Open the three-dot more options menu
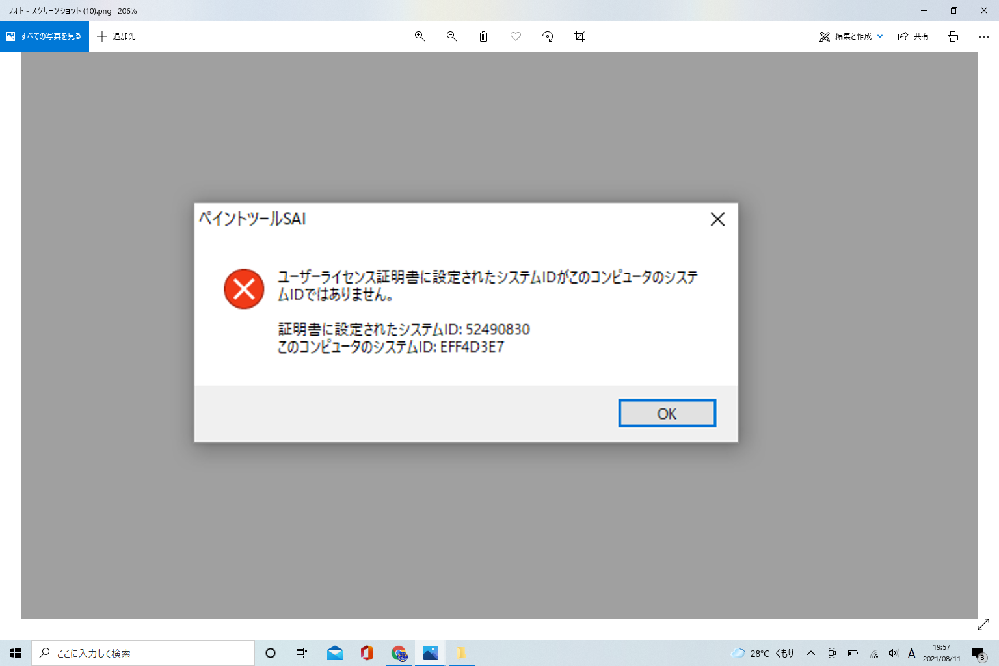The height and width of the screenshot is (666, 999). tap(984, 36)
